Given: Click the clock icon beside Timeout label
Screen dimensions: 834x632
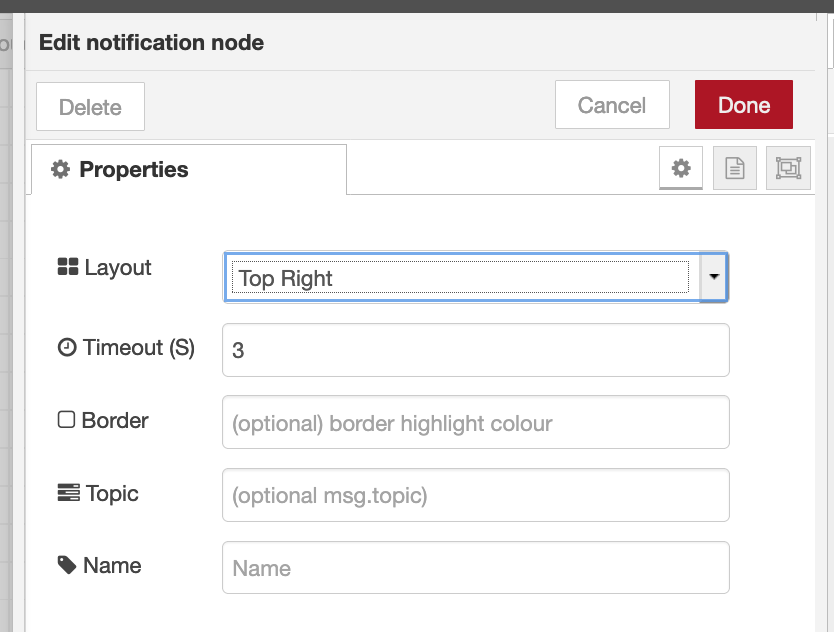Looking at the screenshot, I should coord(67,348).
